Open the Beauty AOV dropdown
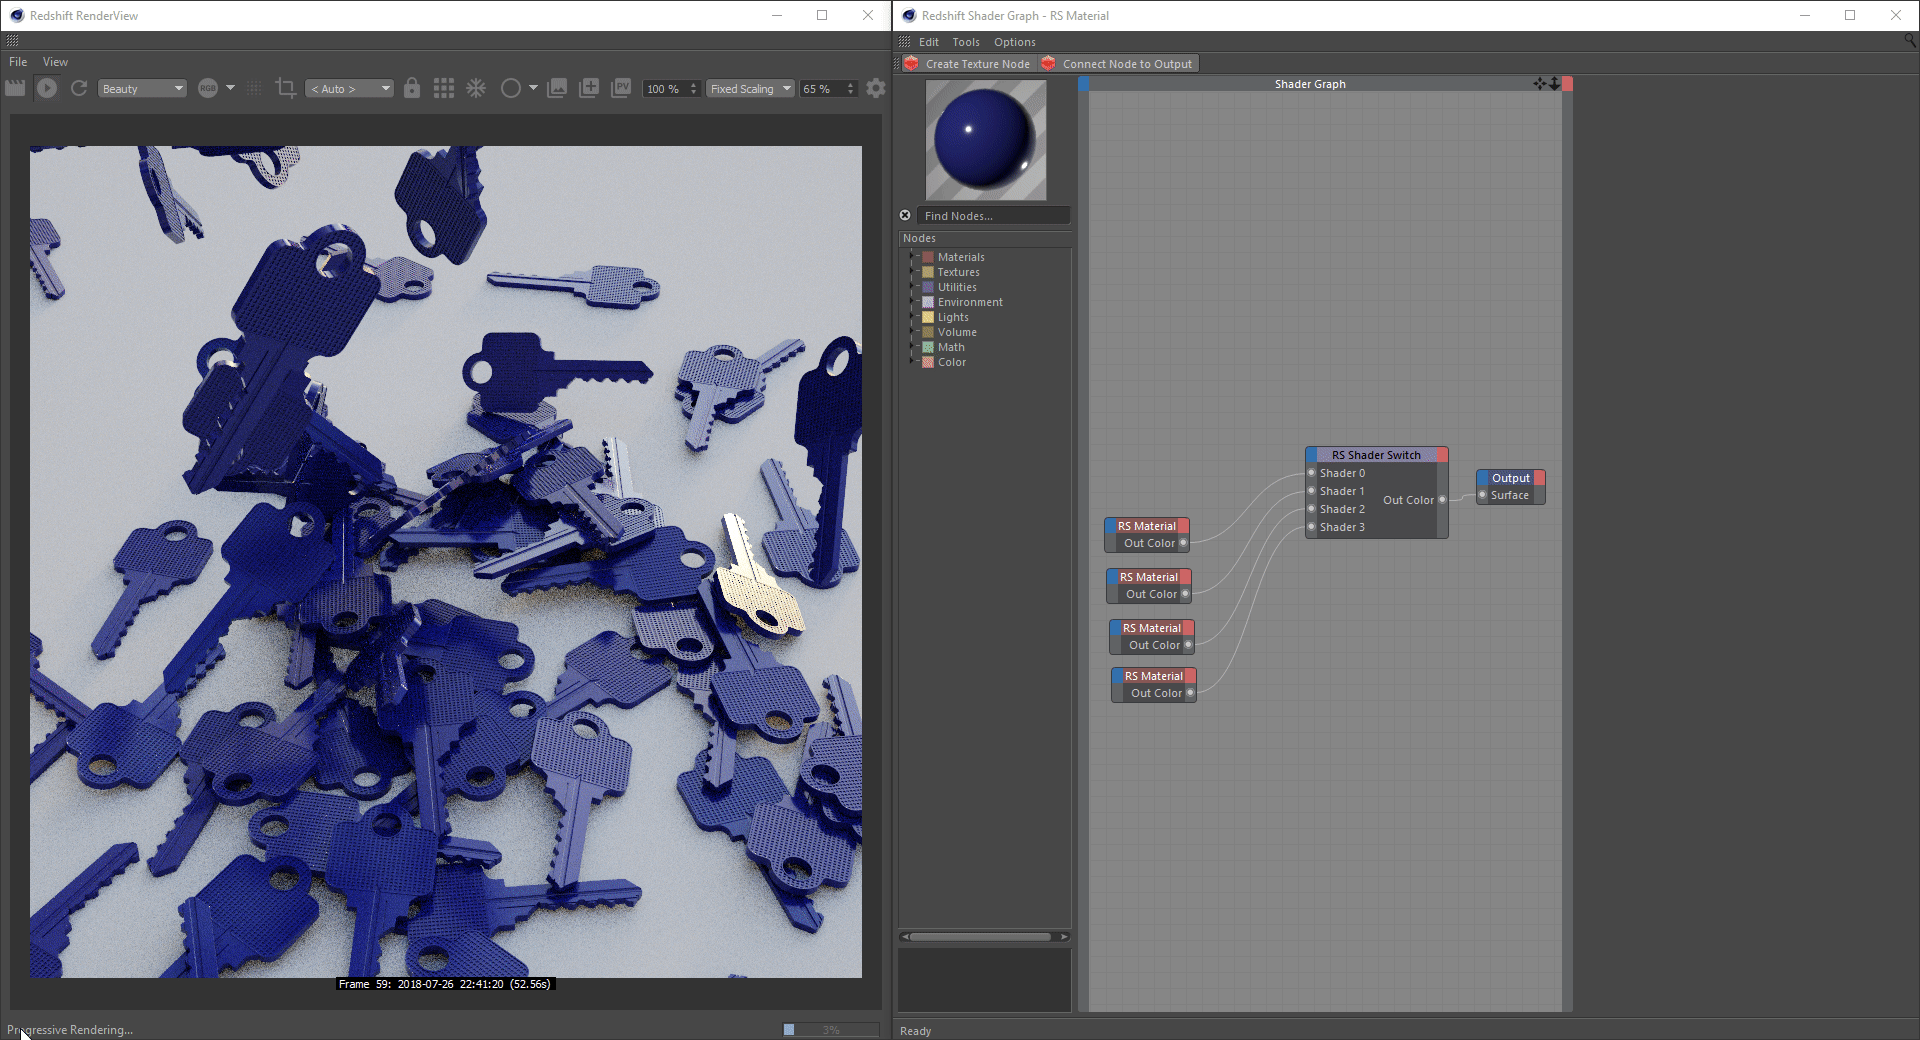Image resolution: width=1920 pixels, height=1040 pixels. 142,89
